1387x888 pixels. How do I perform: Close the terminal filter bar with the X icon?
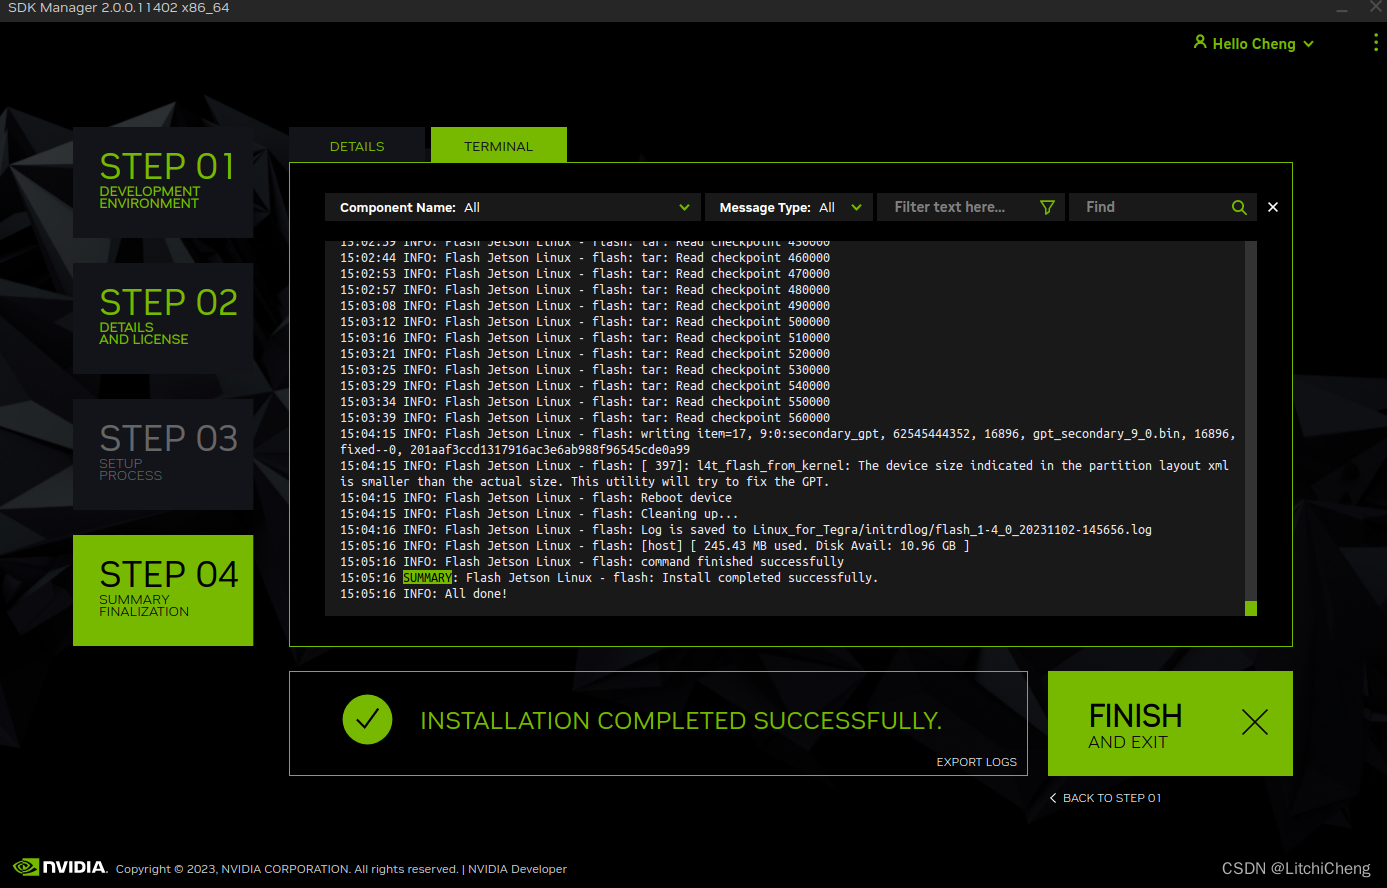(1272, 207)
